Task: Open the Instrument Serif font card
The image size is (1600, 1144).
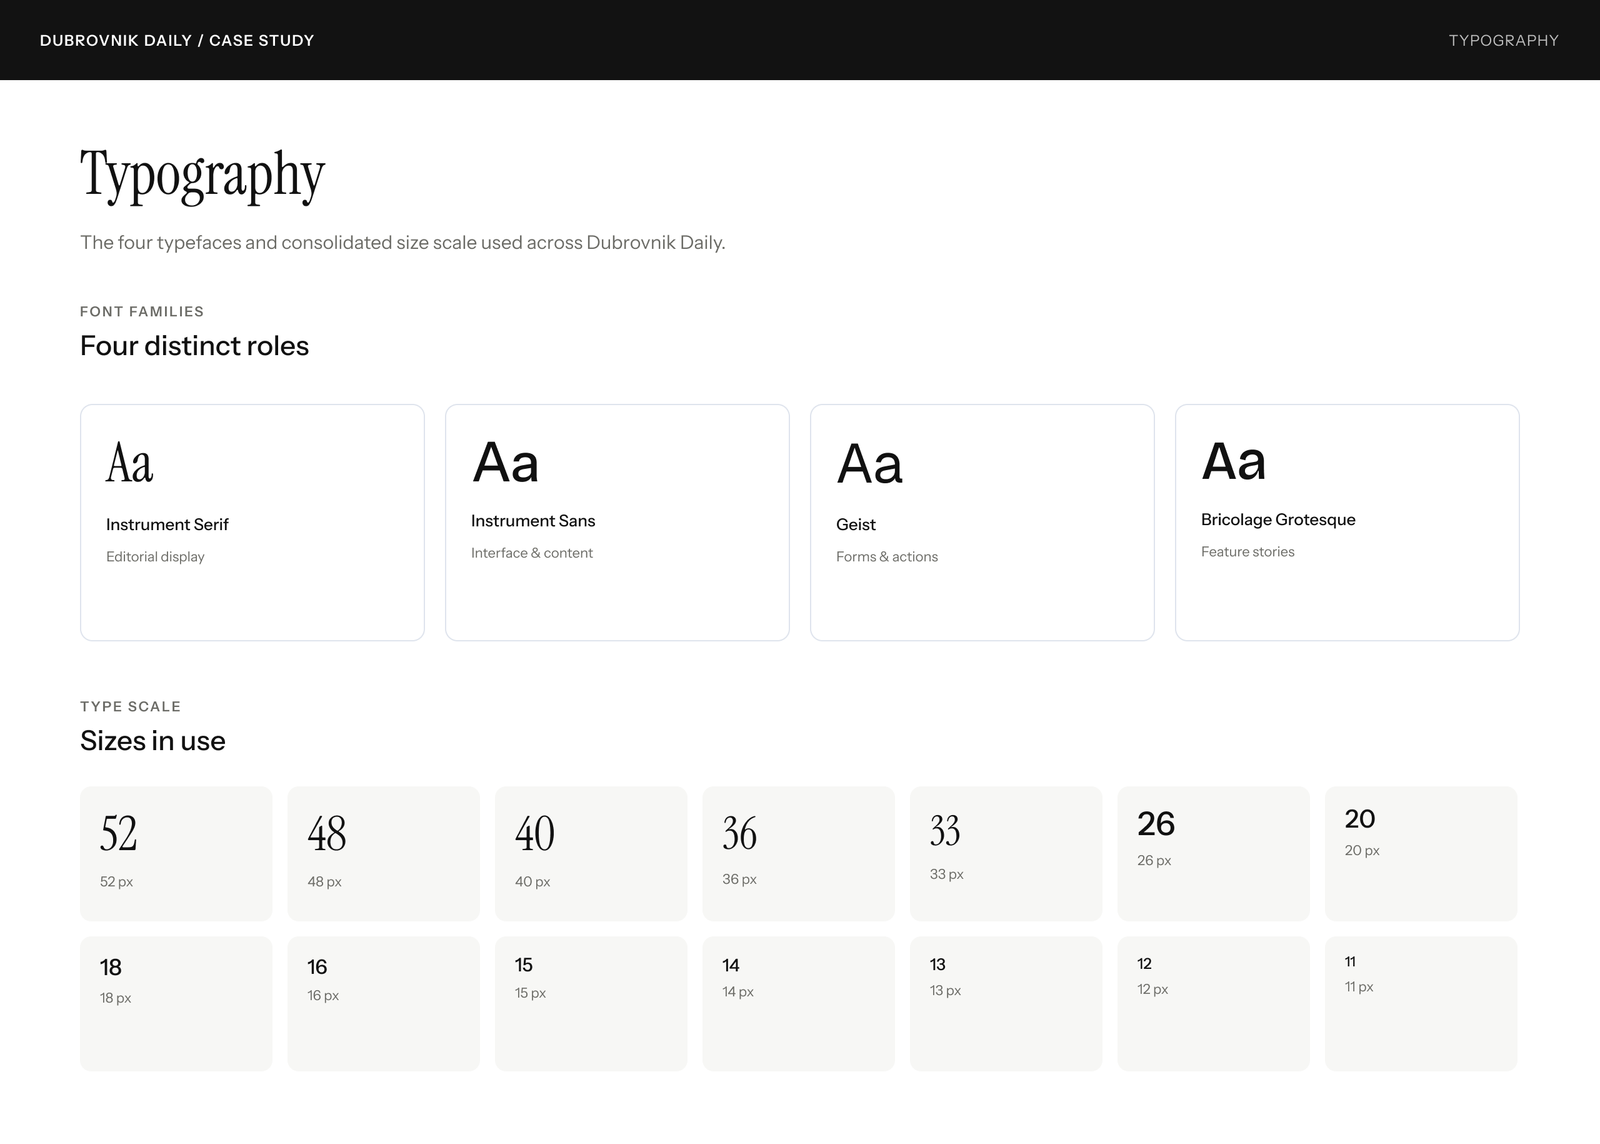Action: tap(252, 522)
